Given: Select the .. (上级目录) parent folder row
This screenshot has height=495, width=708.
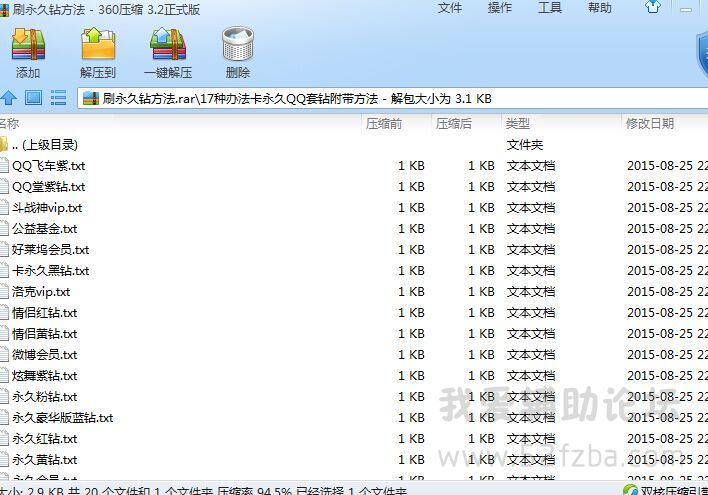Looking at the screenshot, I should coord(354,145).
